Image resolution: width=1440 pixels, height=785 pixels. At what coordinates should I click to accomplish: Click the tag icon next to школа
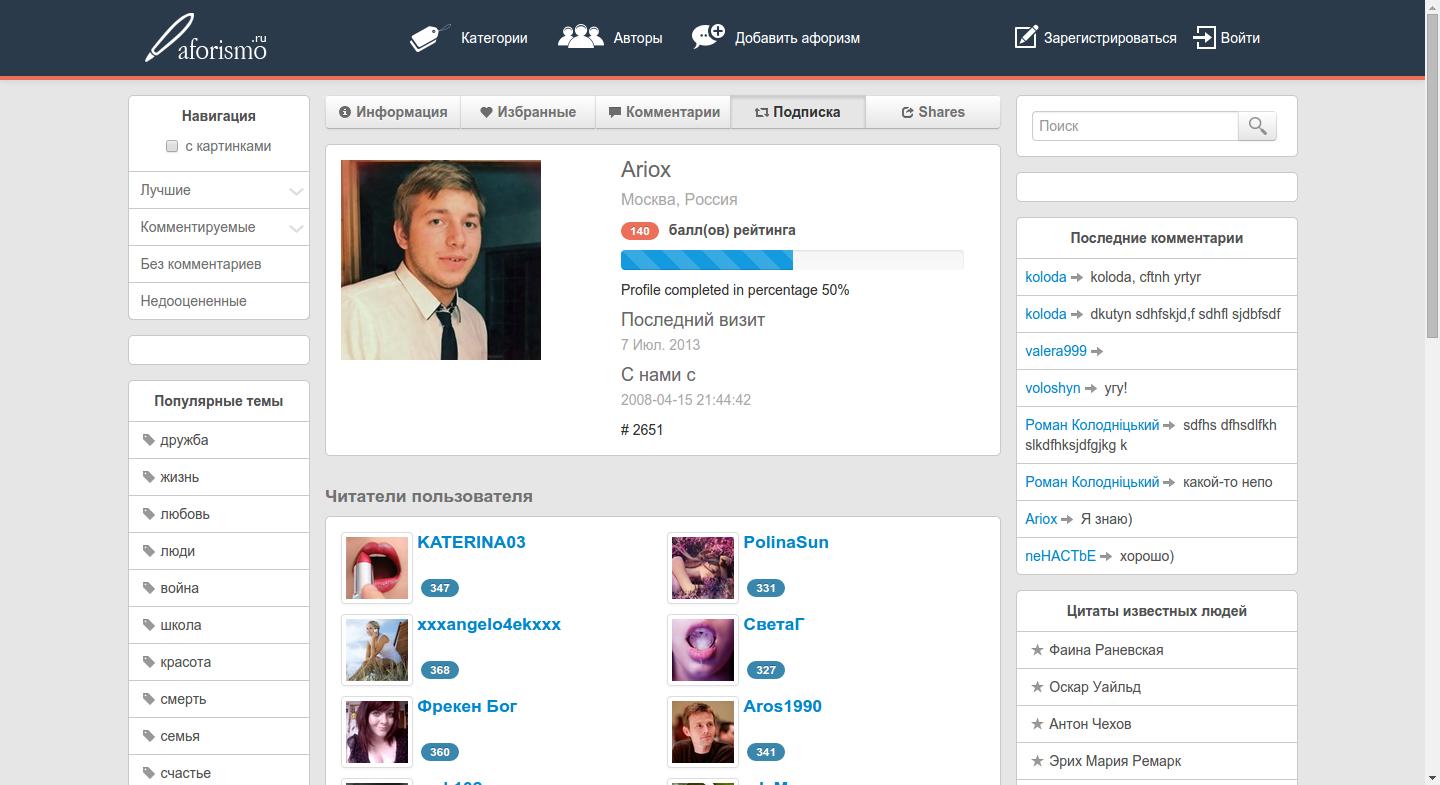[148, 625]
